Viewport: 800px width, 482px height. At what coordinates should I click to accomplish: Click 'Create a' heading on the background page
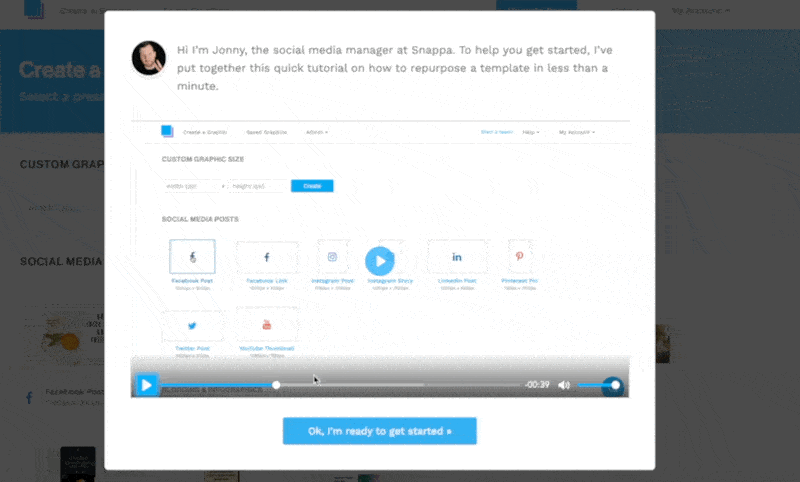tap(60, 70)
